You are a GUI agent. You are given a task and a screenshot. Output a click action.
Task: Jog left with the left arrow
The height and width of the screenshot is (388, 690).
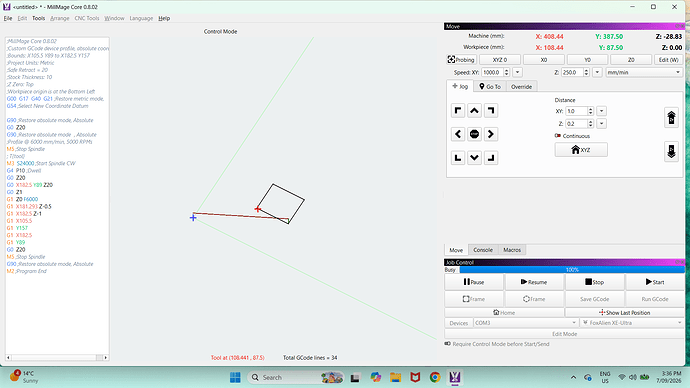pos(458,134)
